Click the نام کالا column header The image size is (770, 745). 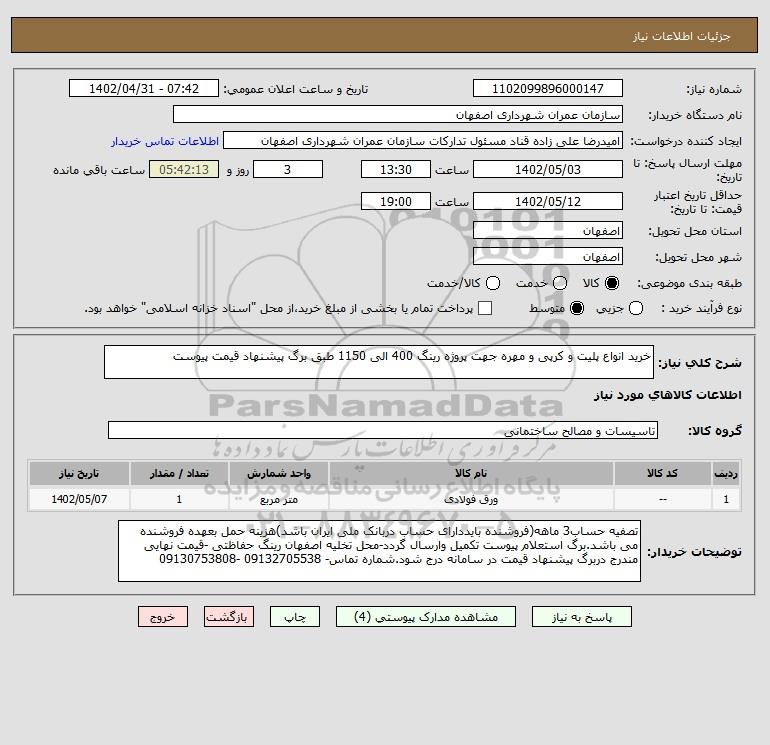point(471,473)
